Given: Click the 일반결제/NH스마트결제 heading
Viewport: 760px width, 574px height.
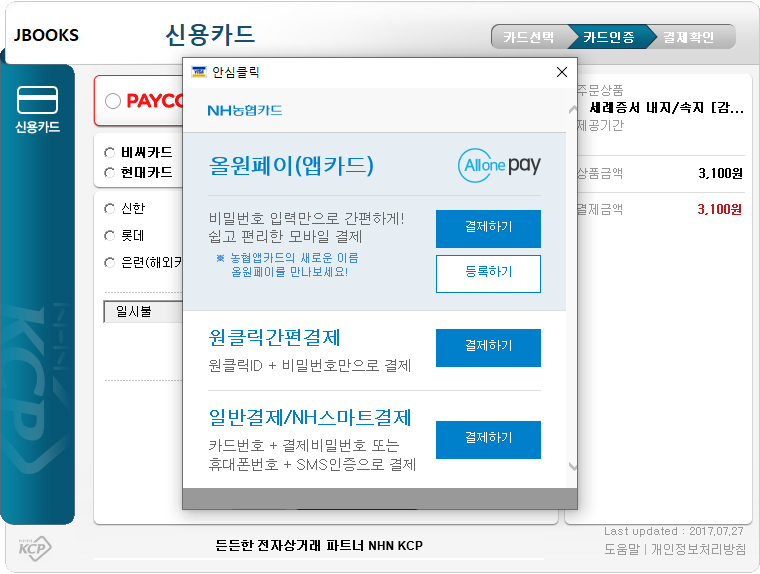Looking at the screenshot, I should coord(310,417).
